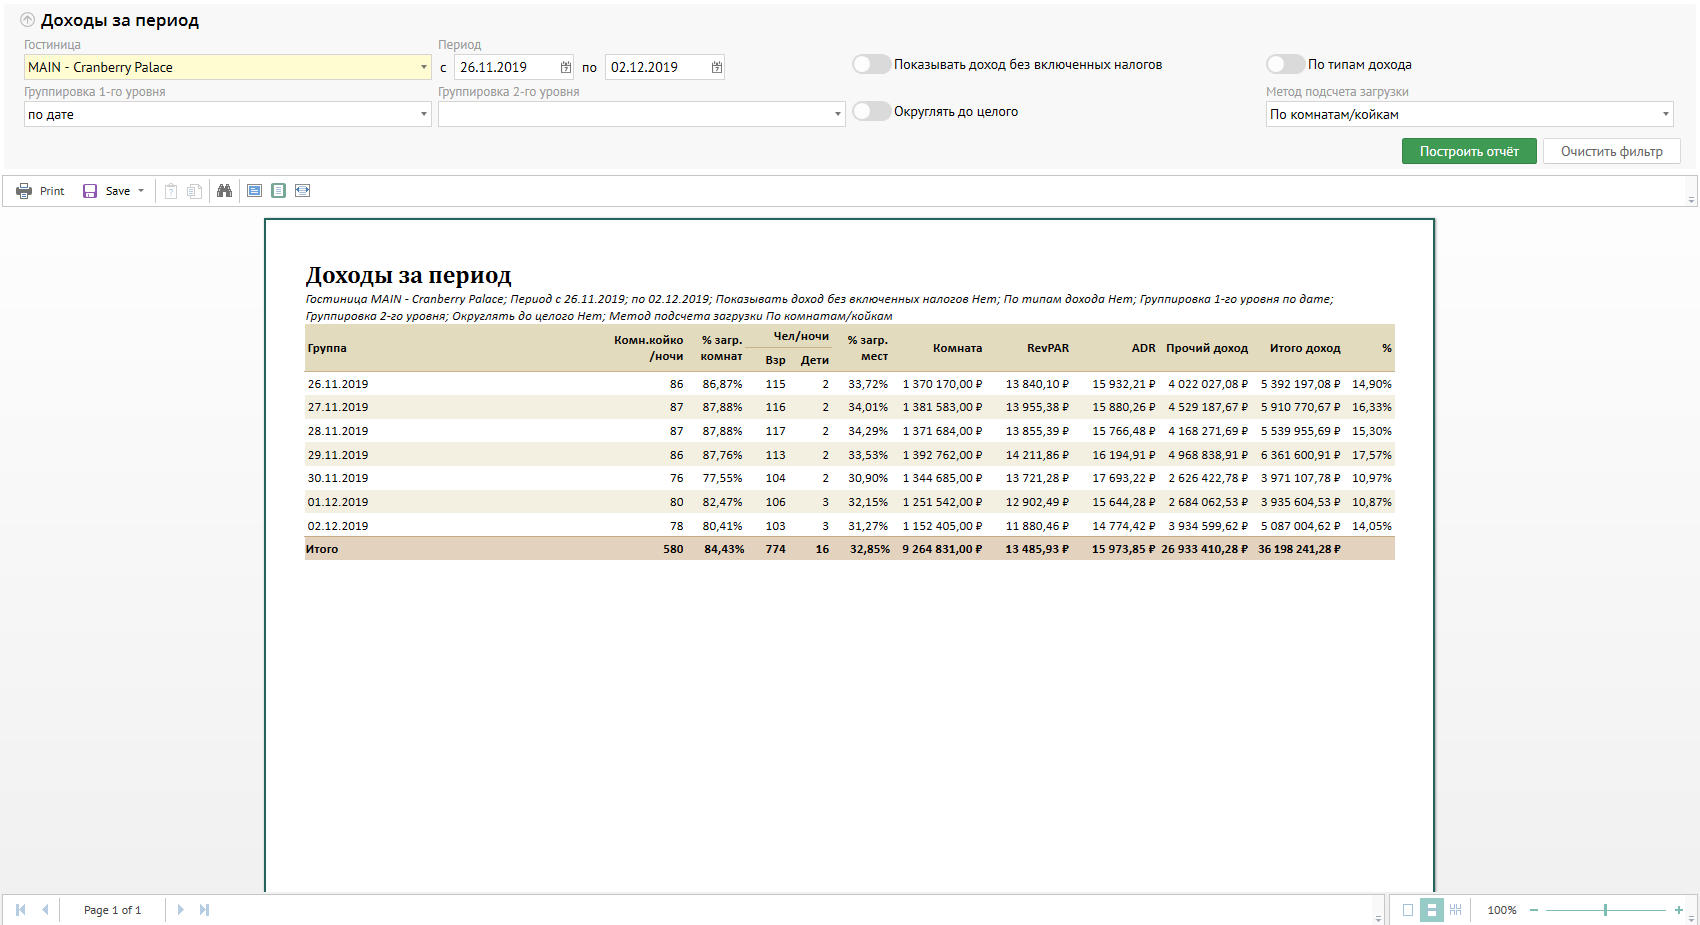Screen dimensions: 1700x925
Task: Expand the Группировка 2-го уровня dropdown
Action: 838,114
